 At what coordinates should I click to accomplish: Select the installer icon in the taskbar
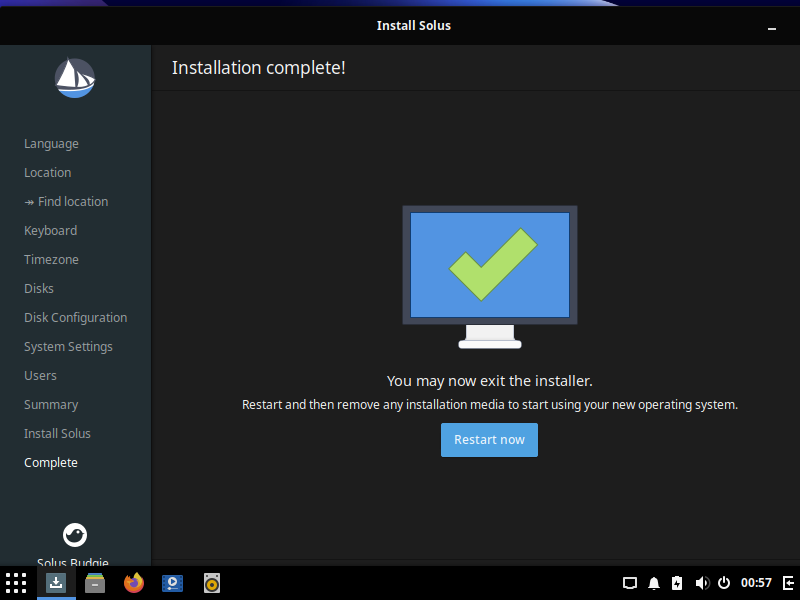56,583
